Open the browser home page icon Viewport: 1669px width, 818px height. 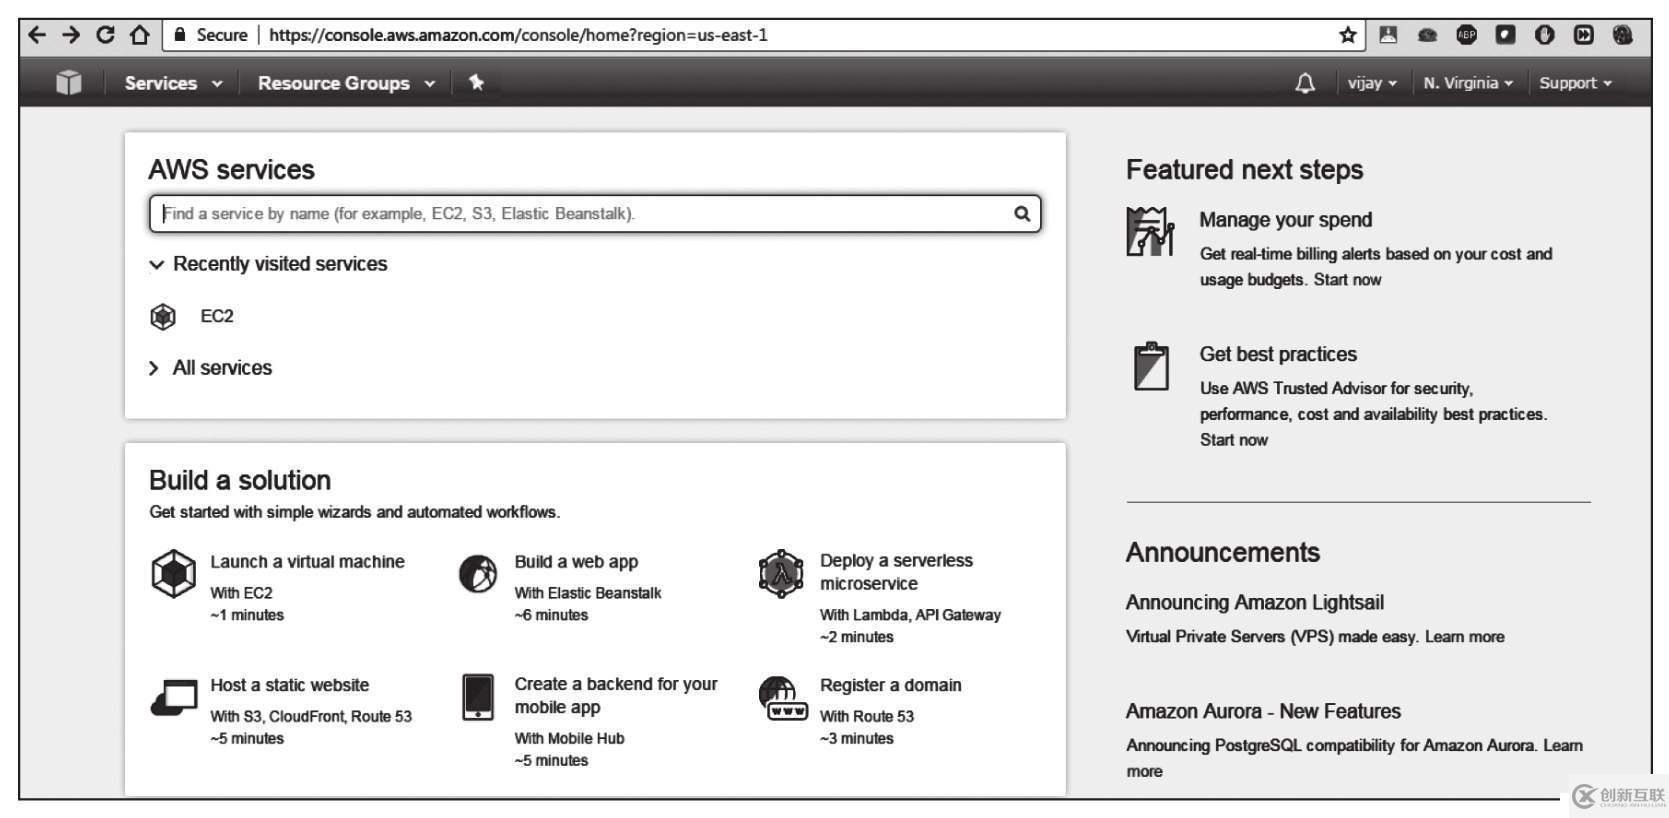pyautogui.click(x=140, y=35)
